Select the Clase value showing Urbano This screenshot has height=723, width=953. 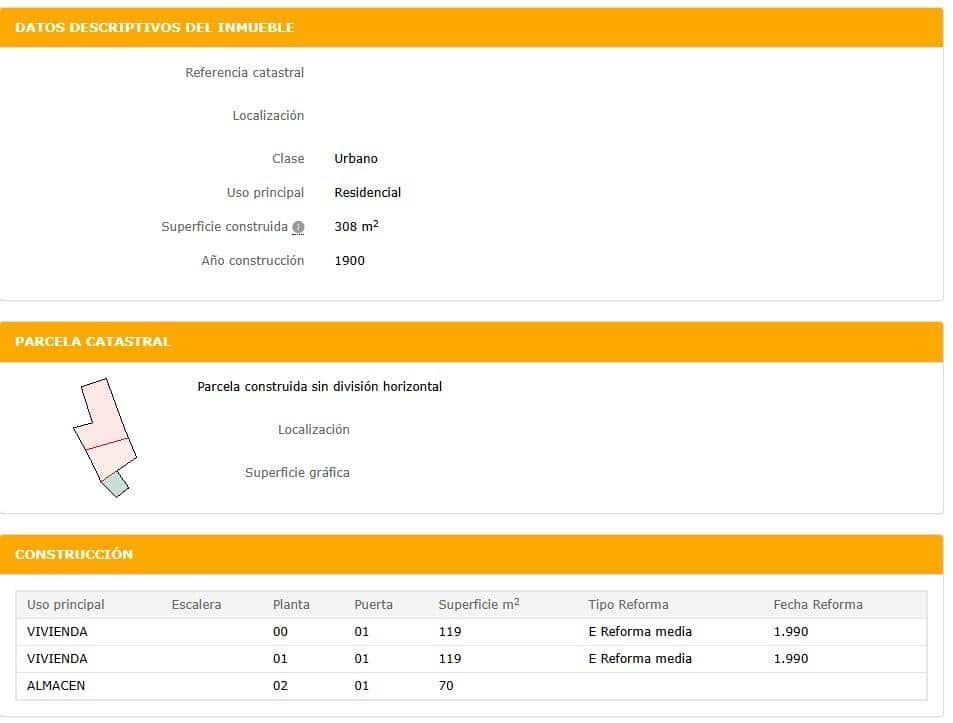click(354, 158)
